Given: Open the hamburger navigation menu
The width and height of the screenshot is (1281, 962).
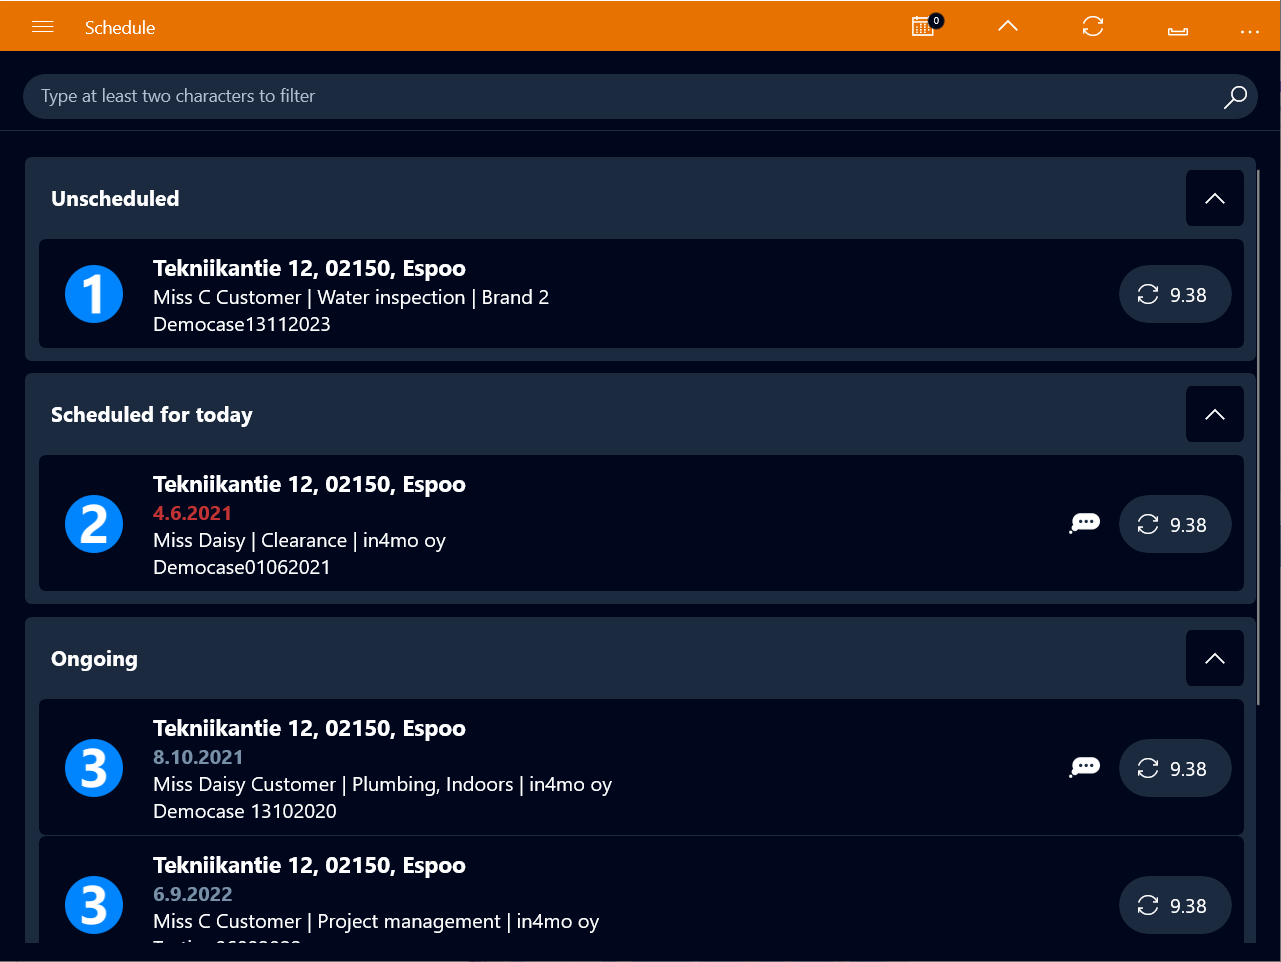Looking at the screenshot, I should (x=43, y=27).
